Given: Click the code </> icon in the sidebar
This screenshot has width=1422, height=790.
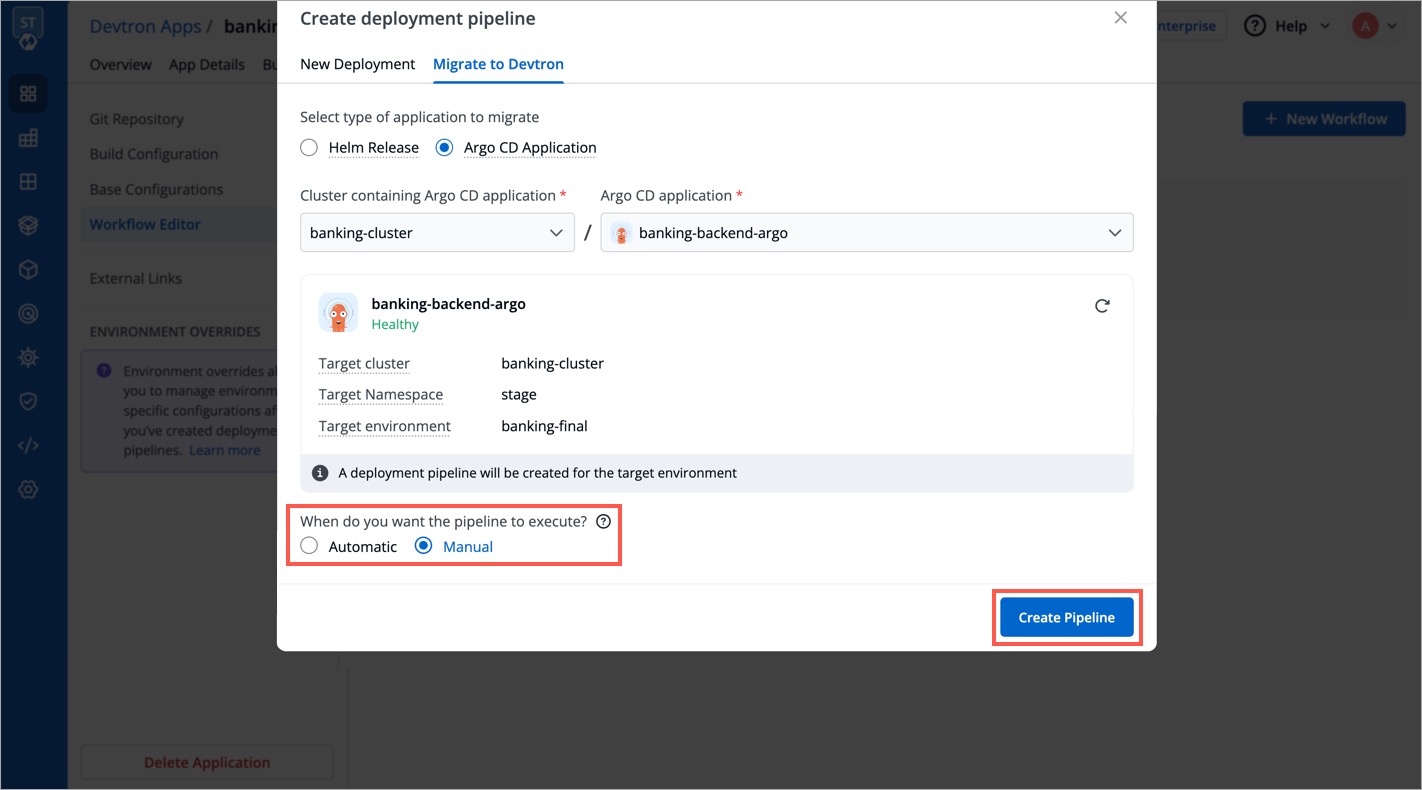Looking at the screenshot, I should (27, 444).
